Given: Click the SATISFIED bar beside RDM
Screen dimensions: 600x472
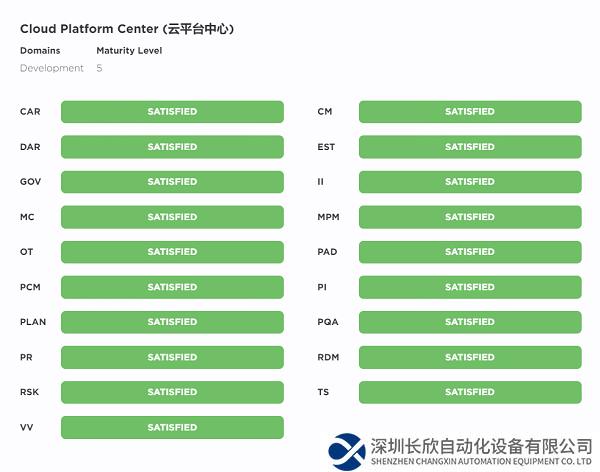Looking at the screenshot, I should (470, 357).
